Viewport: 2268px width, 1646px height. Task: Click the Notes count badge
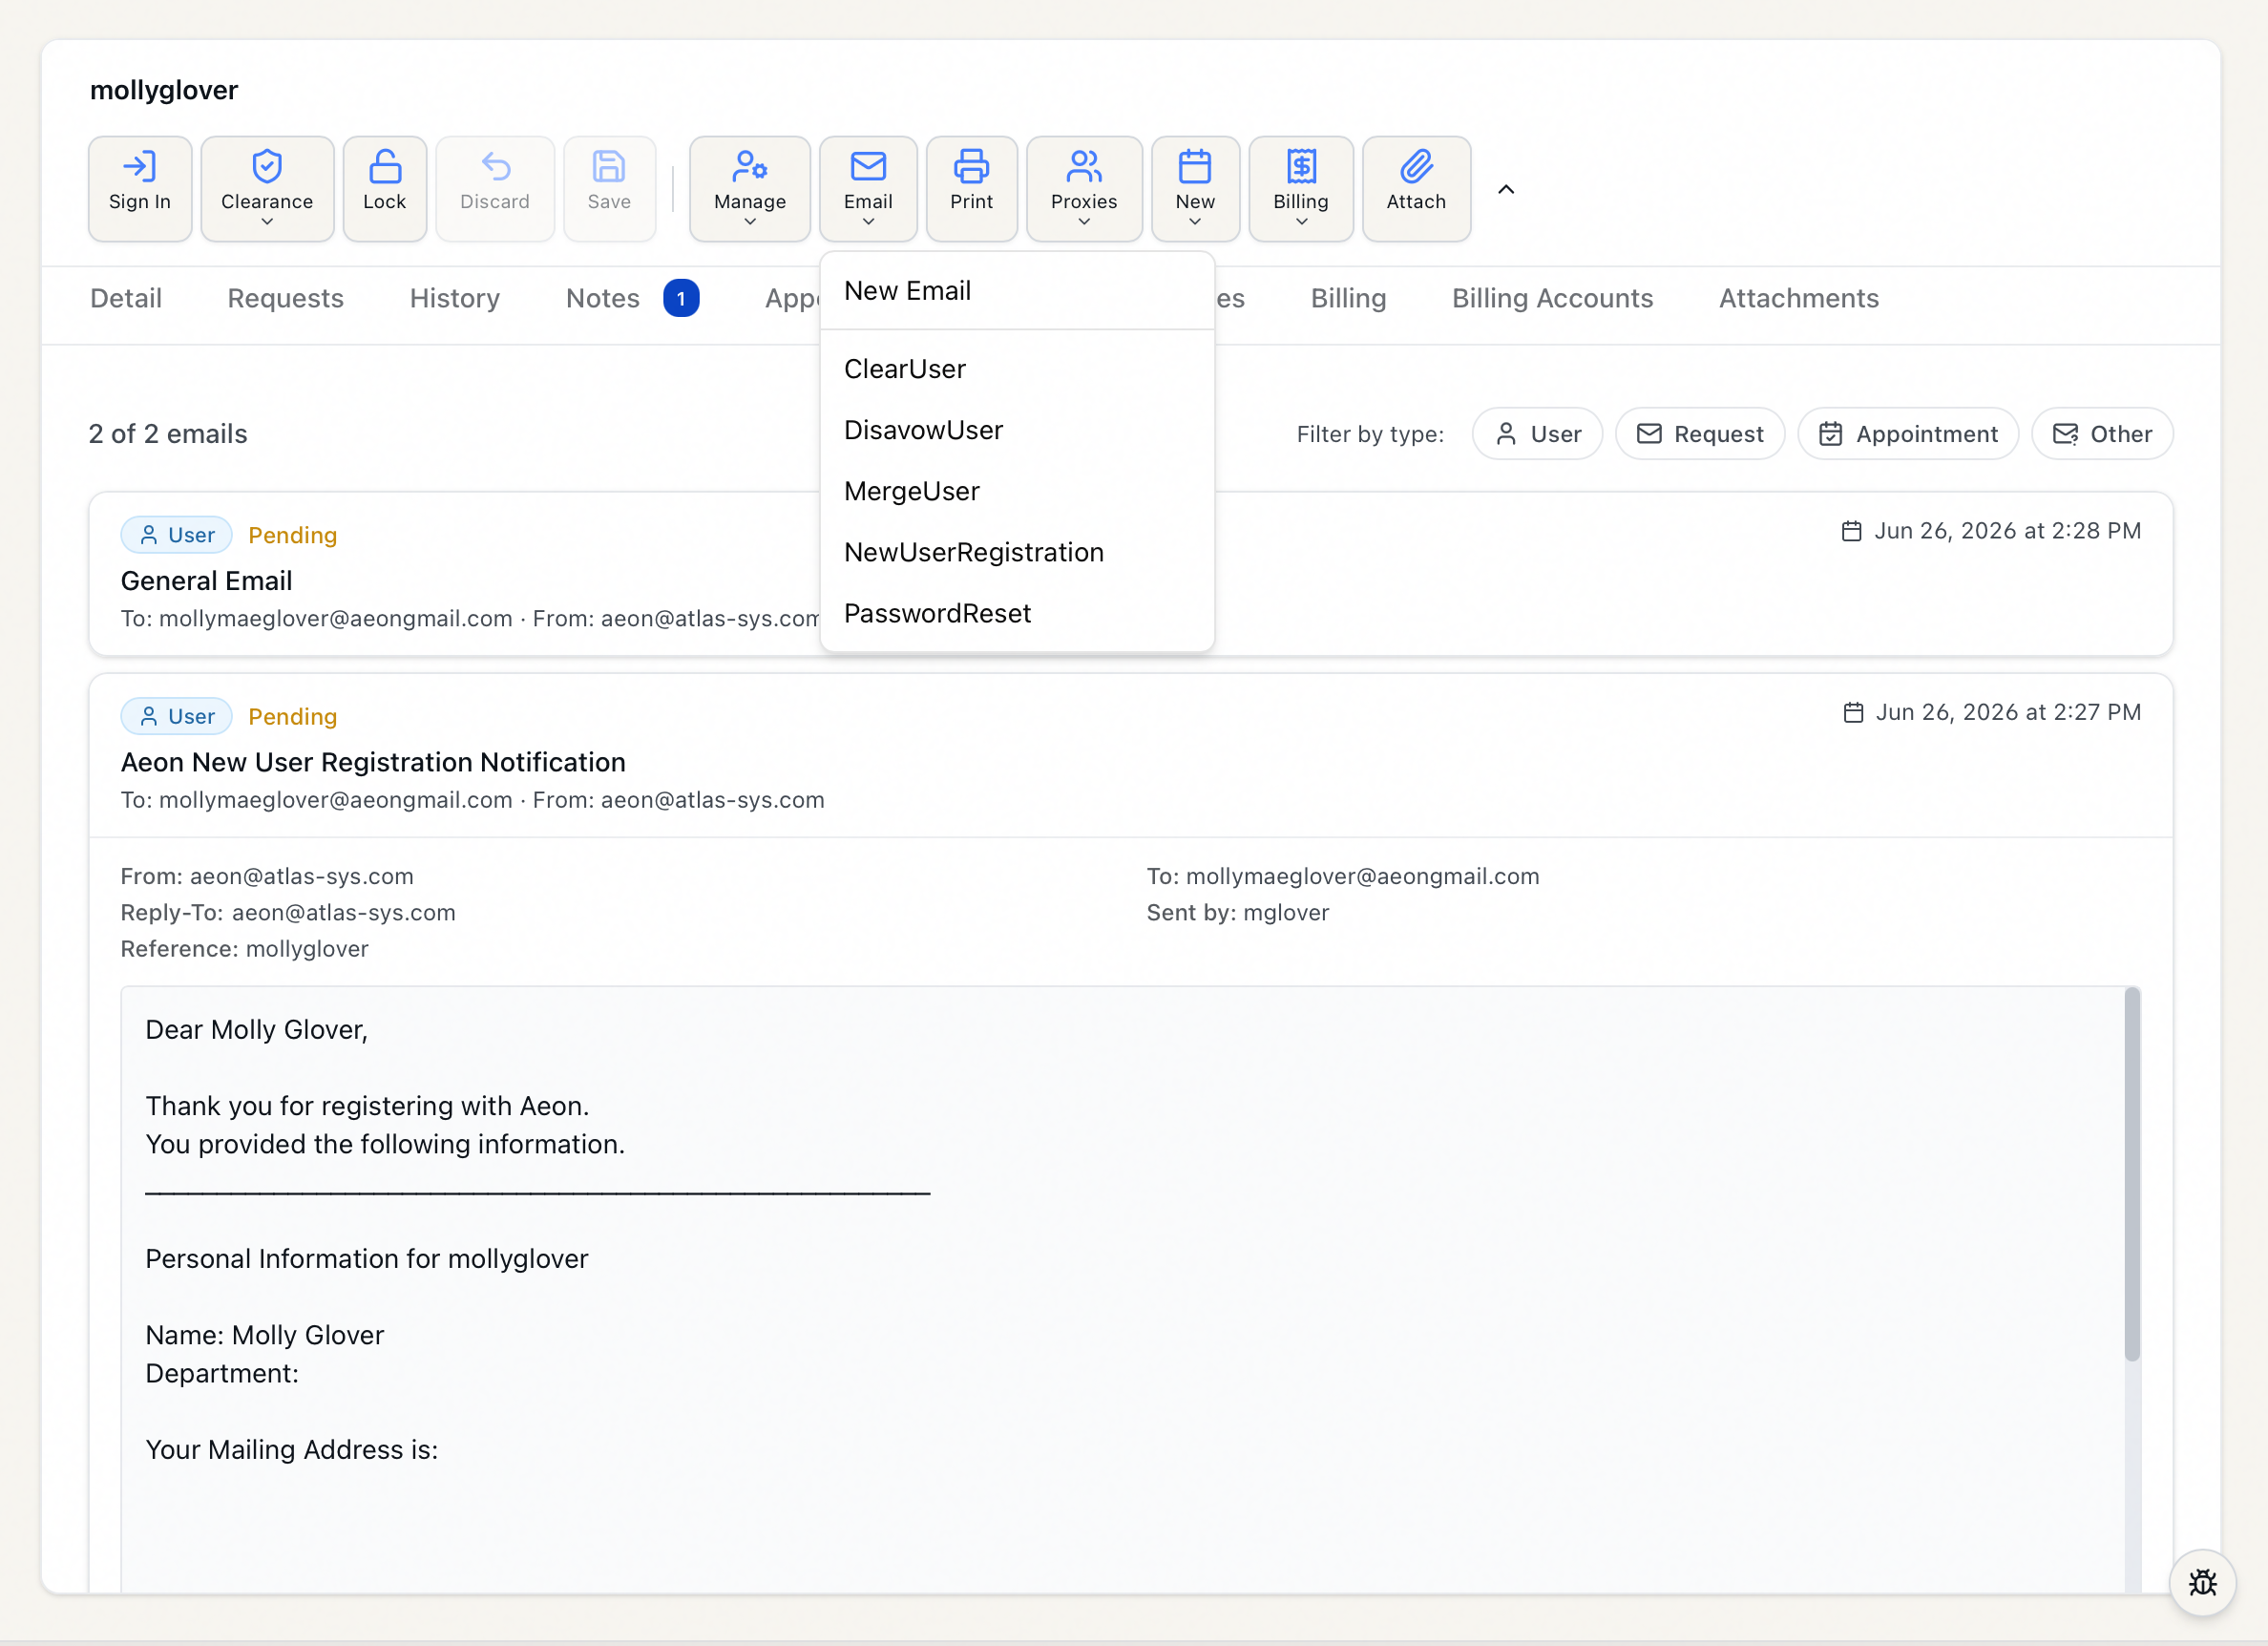click(681, 298)
